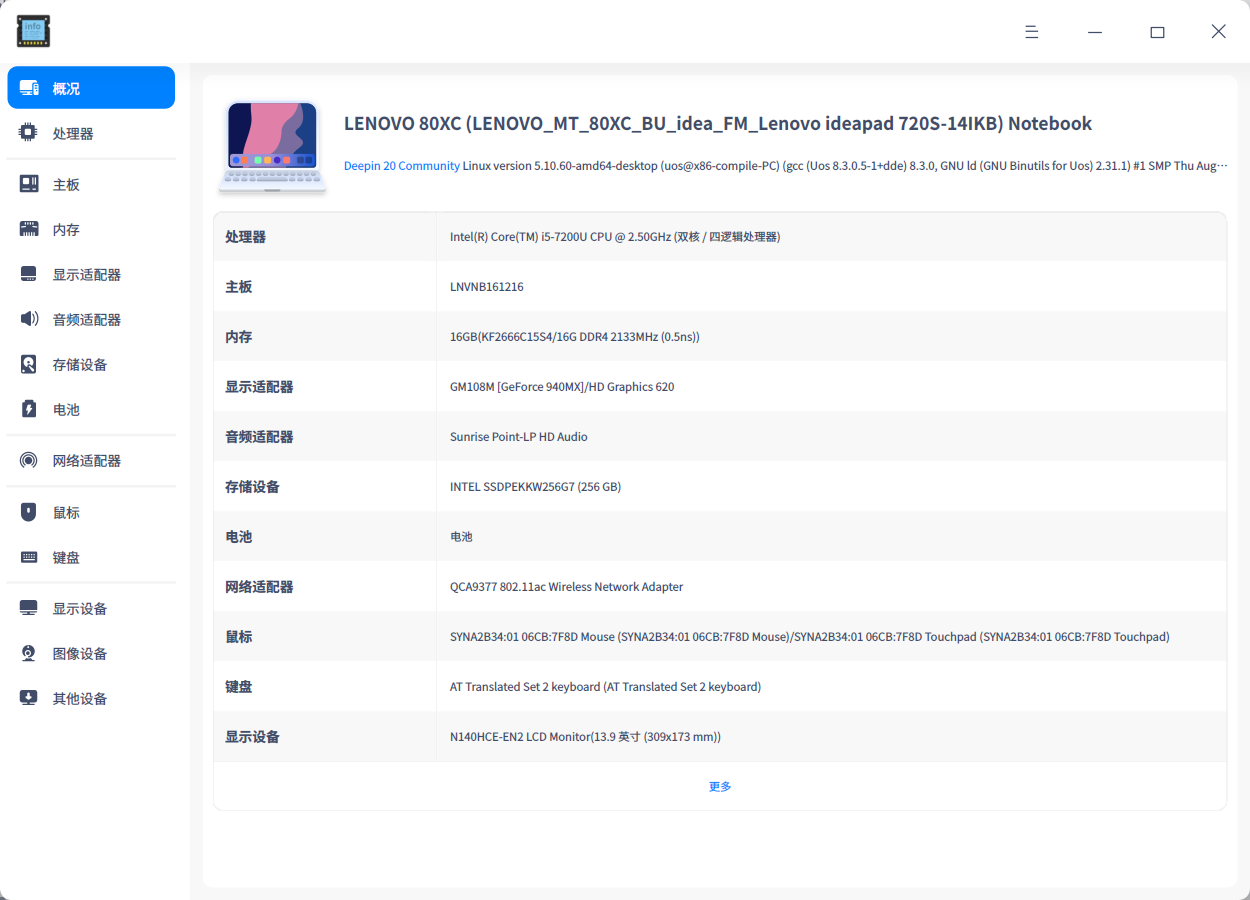Click 电池 row label in overview table

238,536
